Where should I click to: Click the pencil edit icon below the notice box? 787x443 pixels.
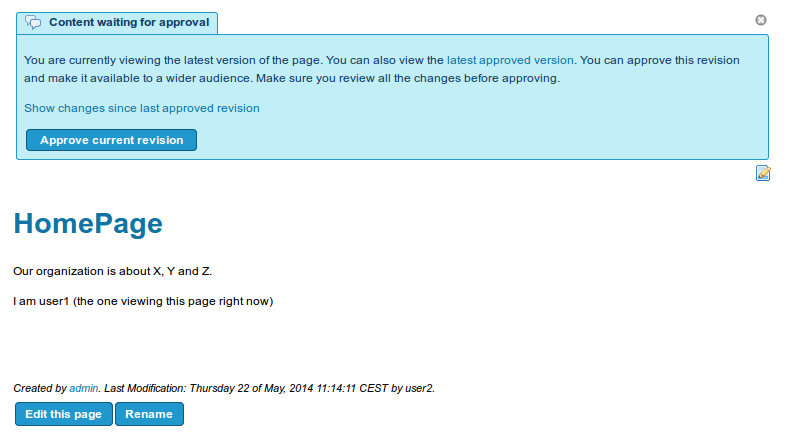(763, 173)
